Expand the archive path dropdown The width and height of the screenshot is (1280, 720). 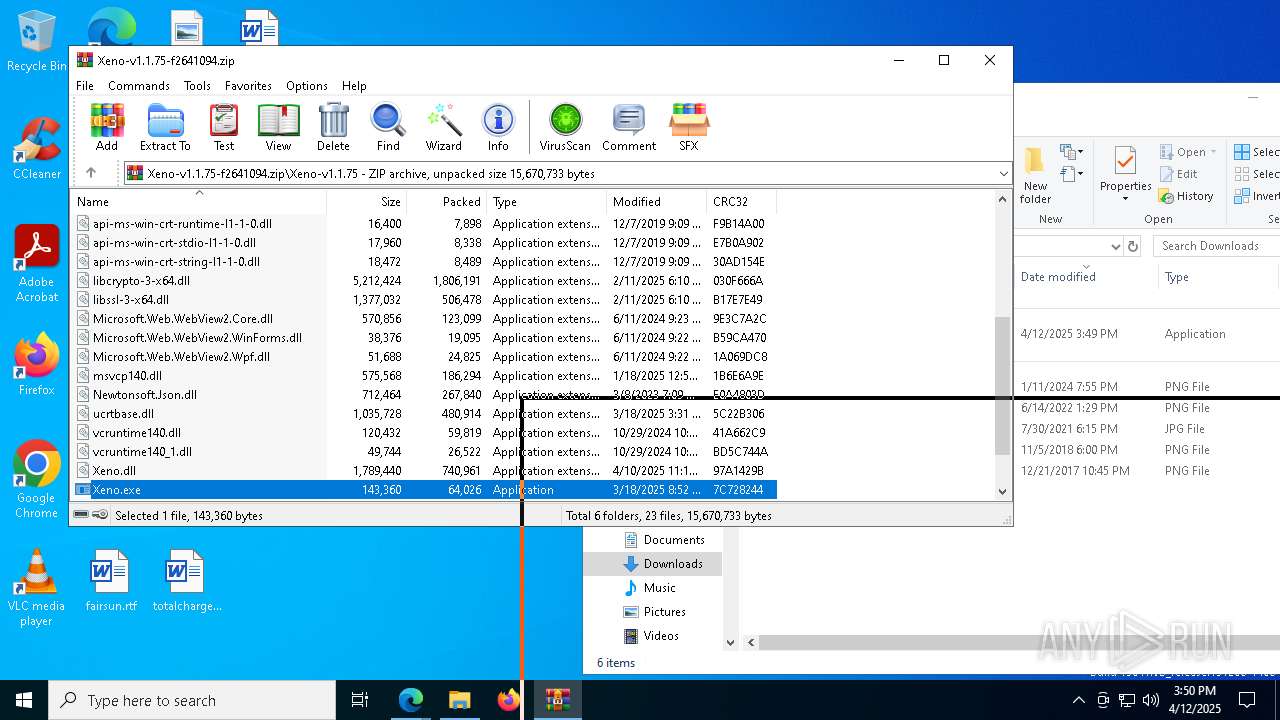[x=1003, y=174]
